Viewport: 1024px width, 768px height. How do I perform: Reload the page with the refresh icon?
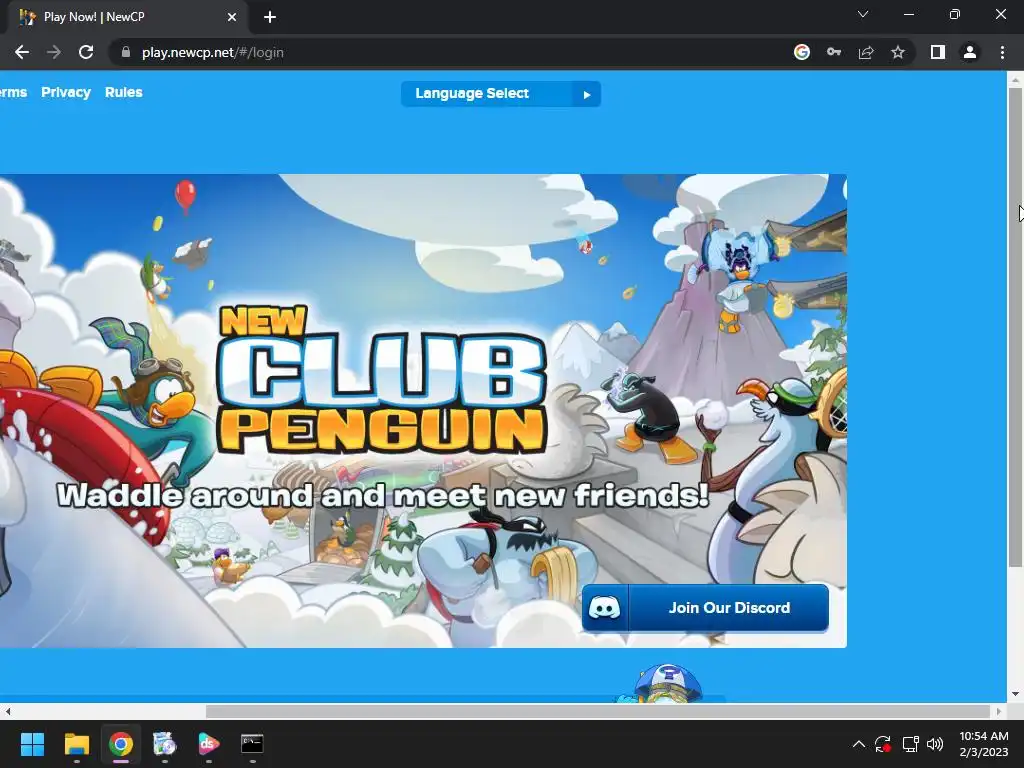(x=86, y=52)
